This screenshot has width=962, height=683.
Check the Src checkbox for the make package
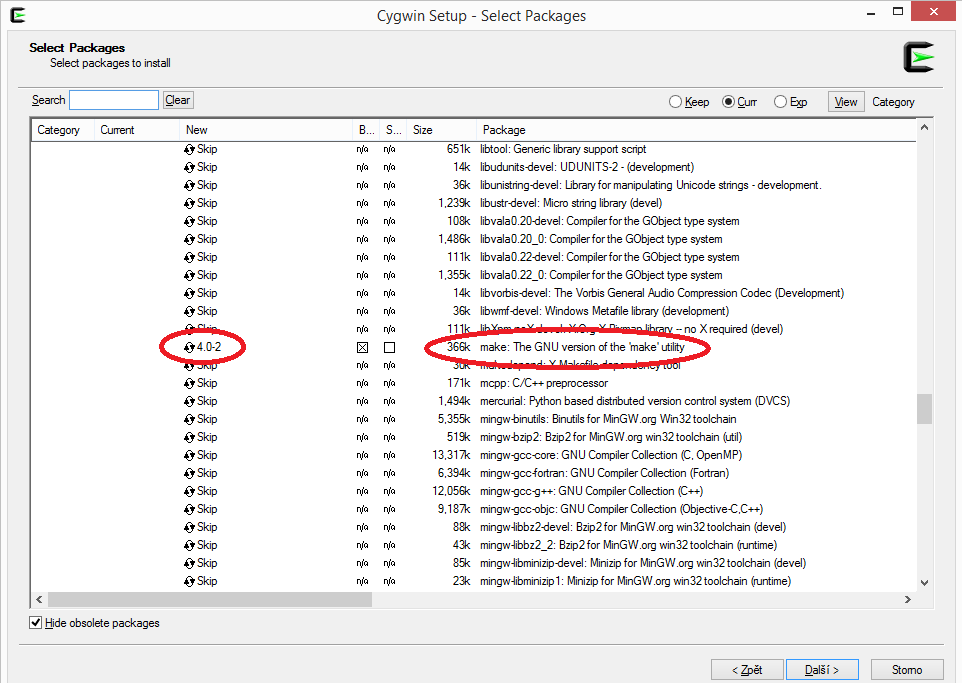coord(390,347)
